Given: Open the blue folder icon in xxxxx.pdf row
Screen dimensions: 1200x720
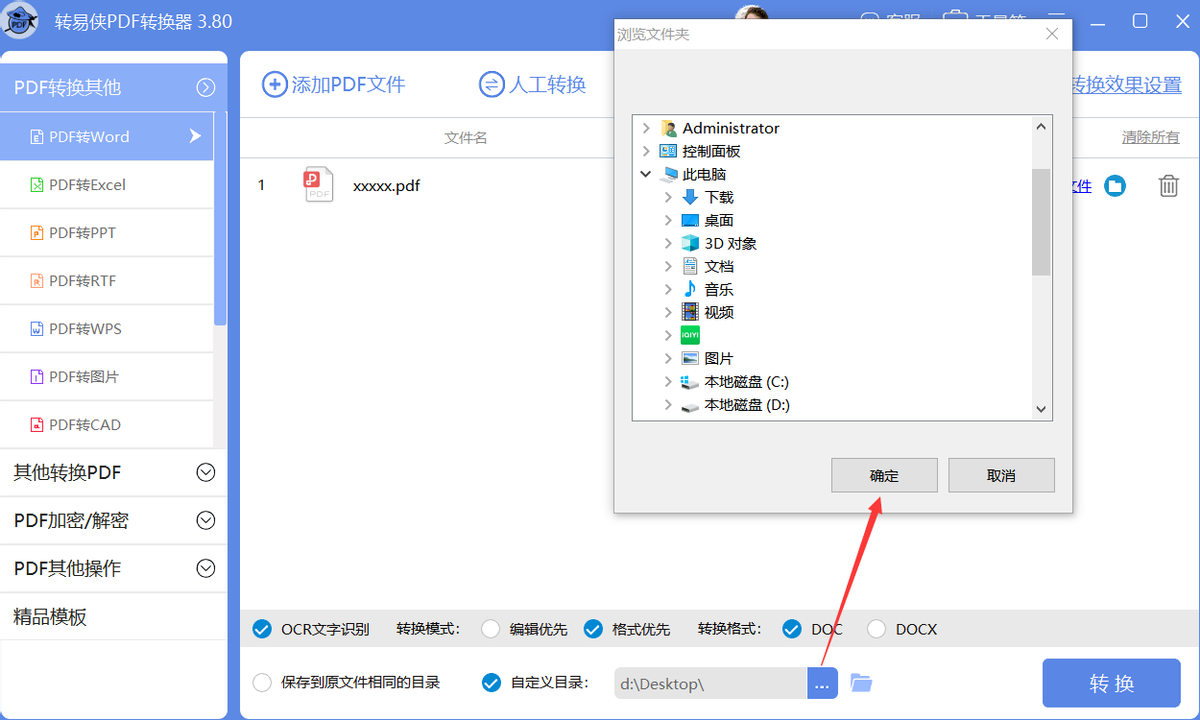Looking at the screenshot, I should point(1115,186).
